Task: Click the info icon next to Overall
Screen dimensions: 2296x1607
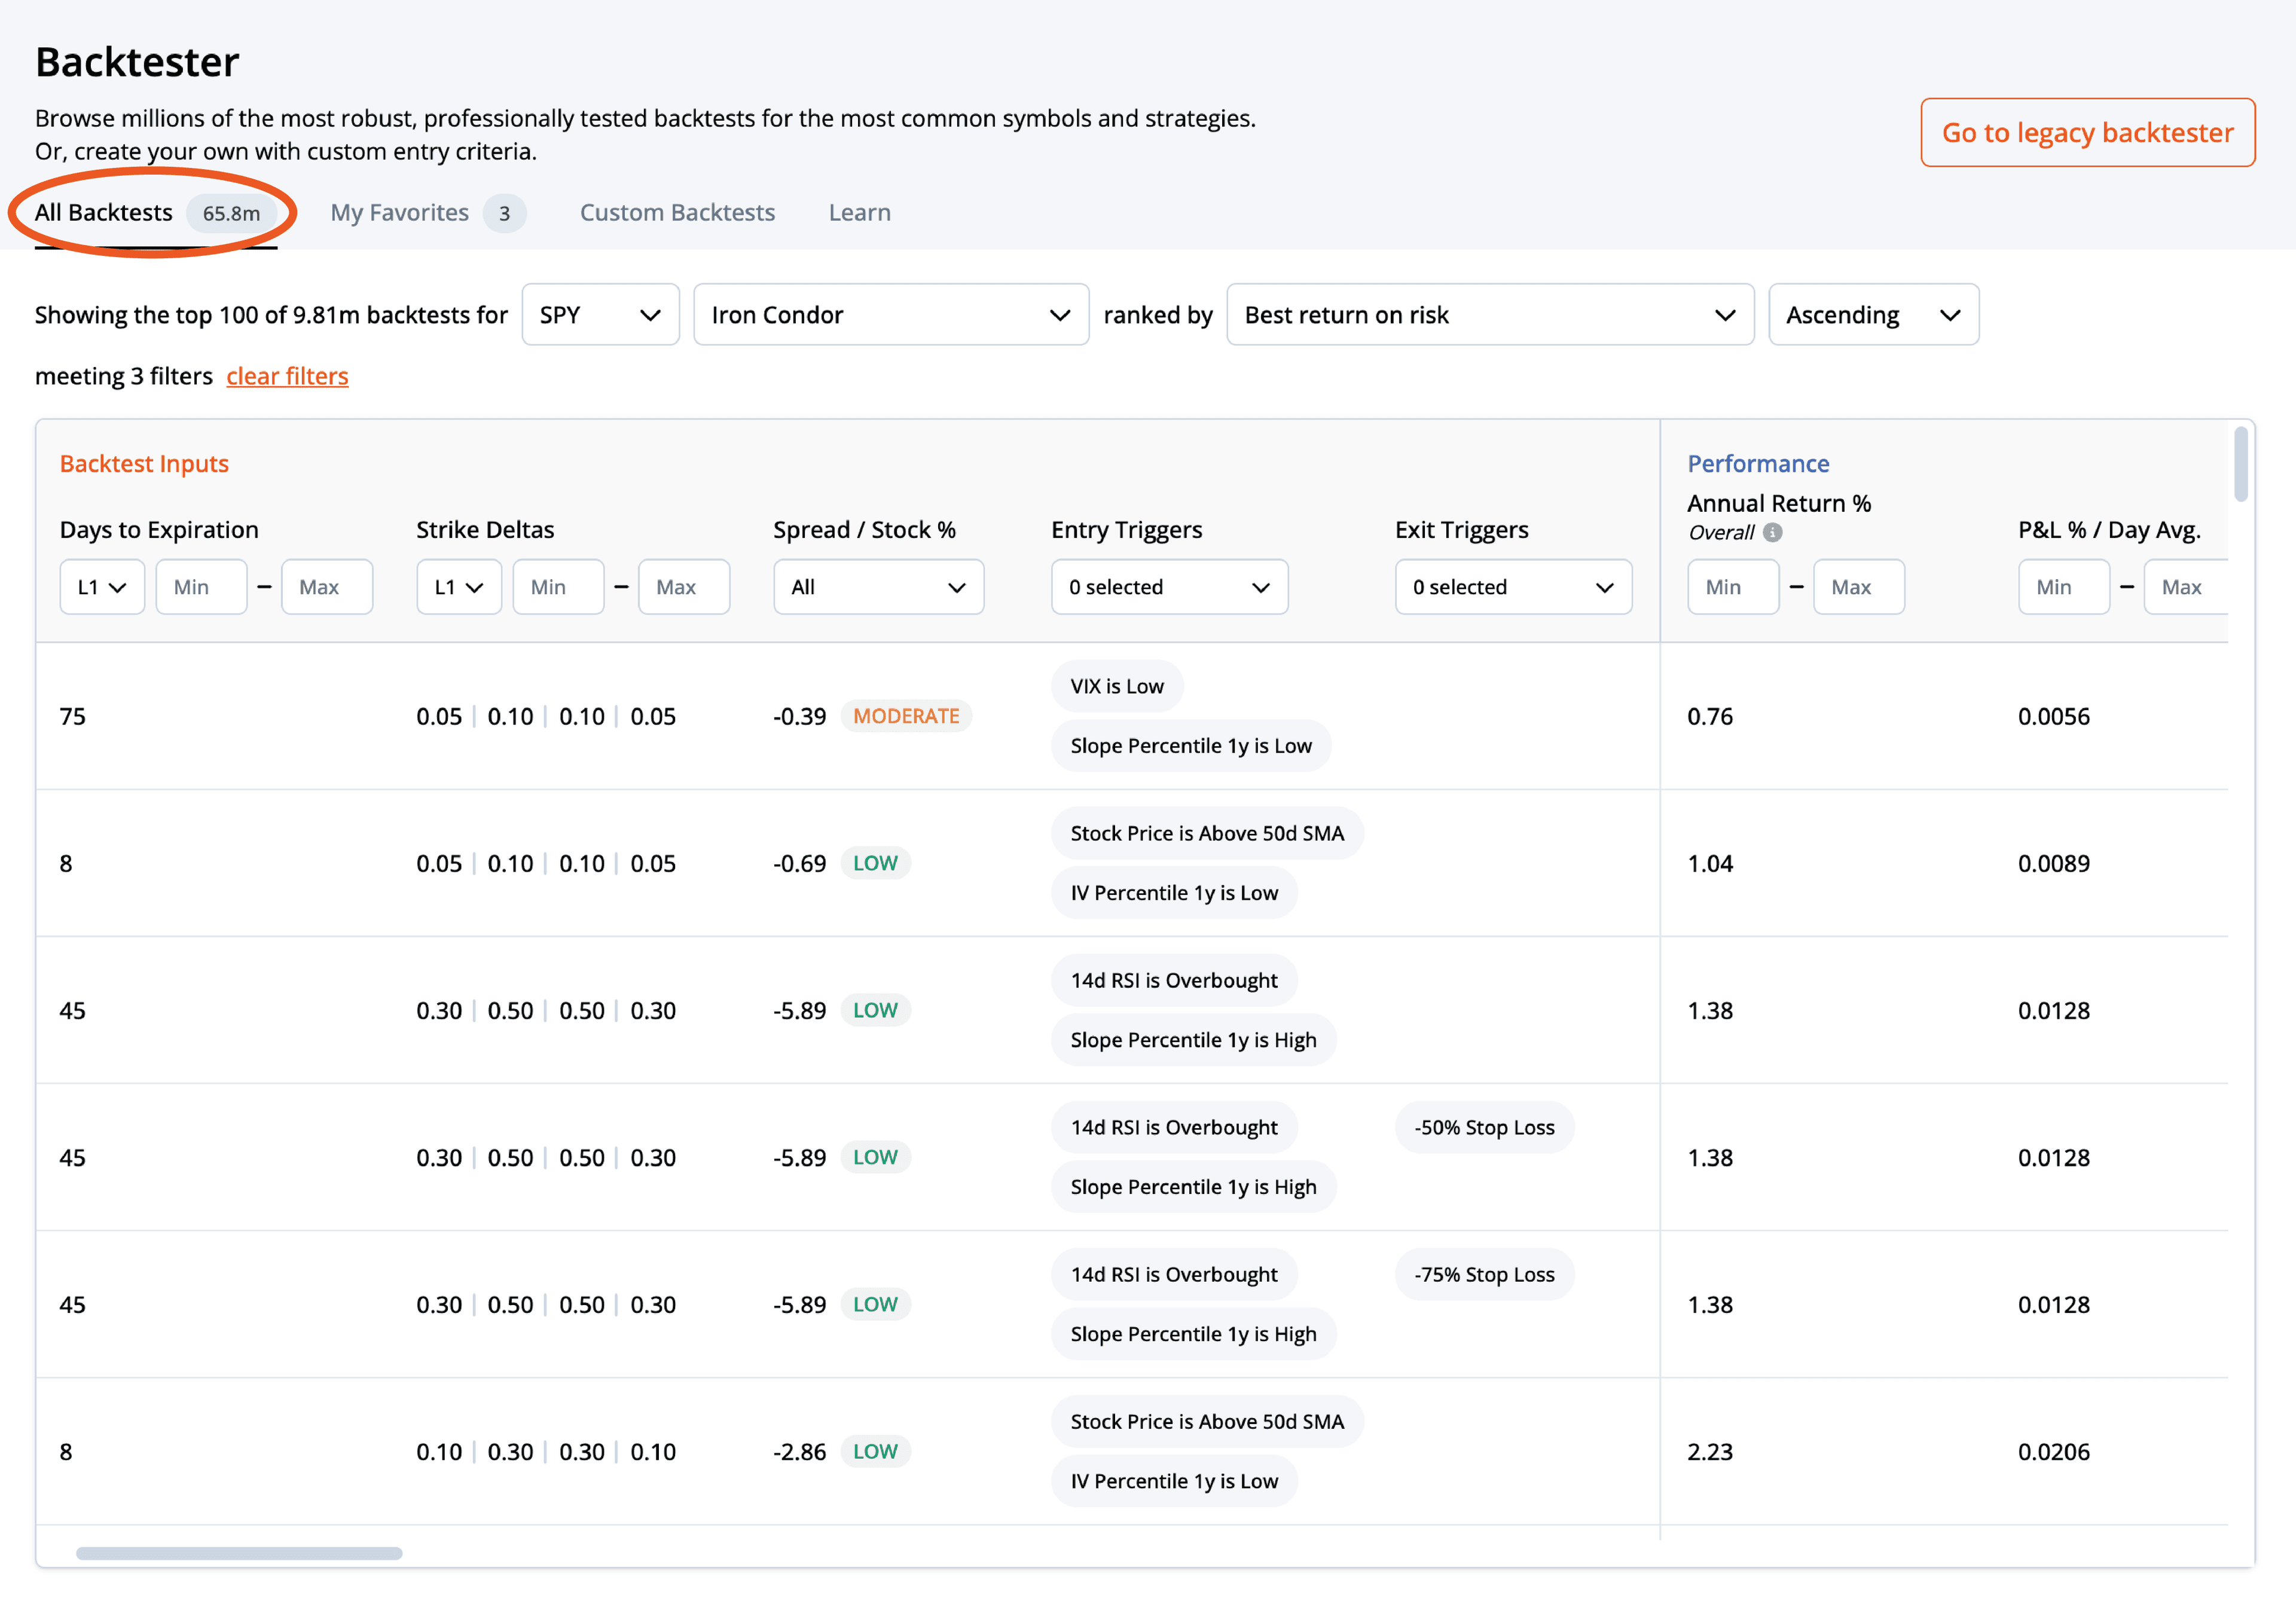Action: pyautogui.click(x=1772, y=532)
